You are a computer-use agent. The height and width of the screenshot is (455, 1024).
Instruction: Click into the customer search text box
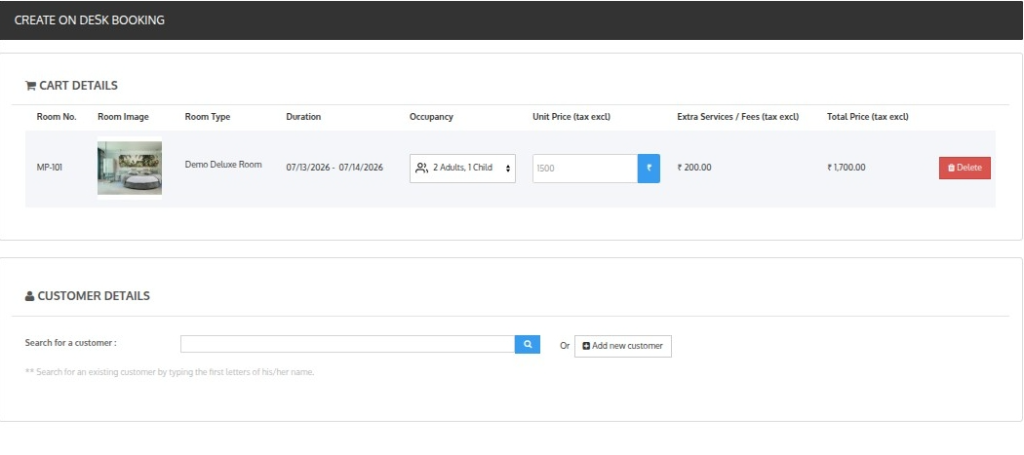347,344
